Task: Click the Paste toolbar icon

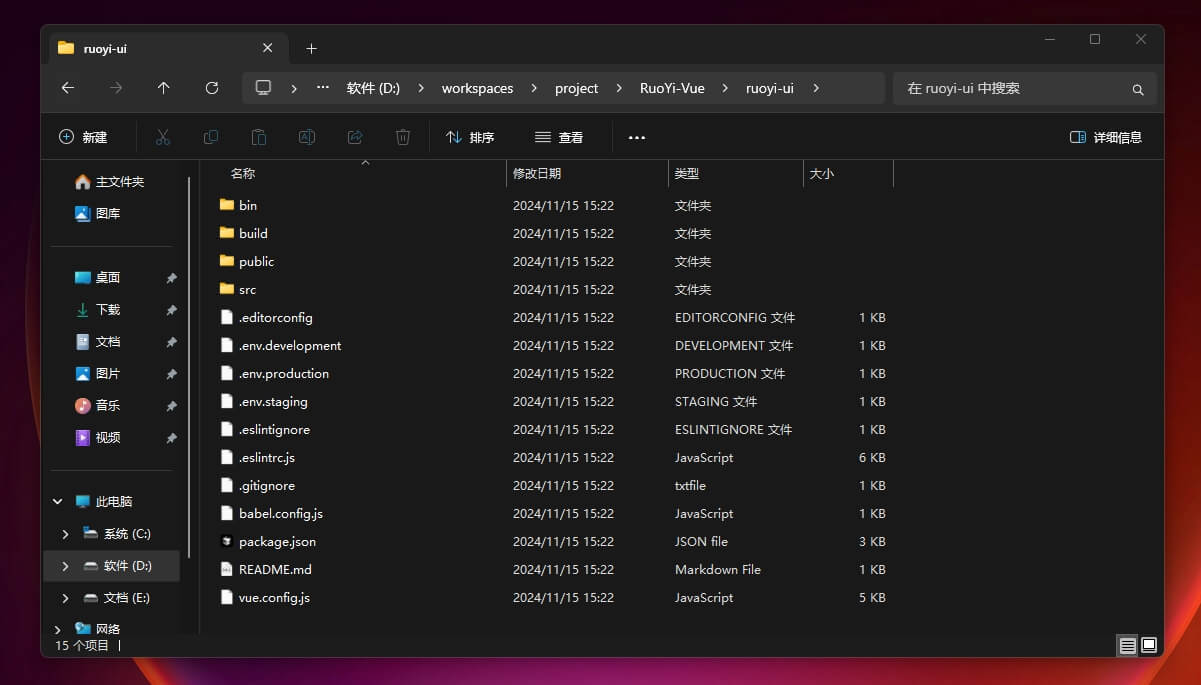Action: 259,137
